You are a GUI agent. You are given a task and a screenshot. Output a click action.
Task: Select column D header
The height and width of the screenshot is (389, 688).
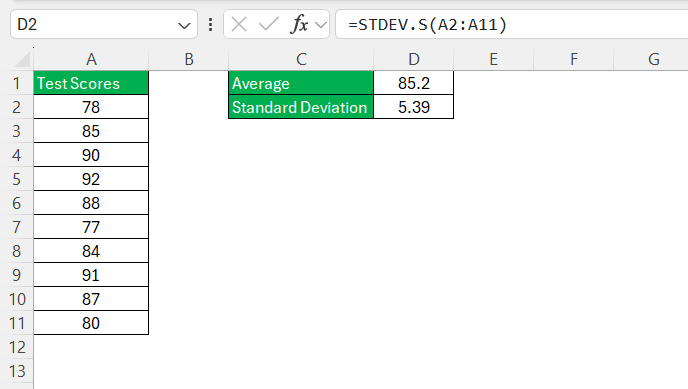(414, 59)
